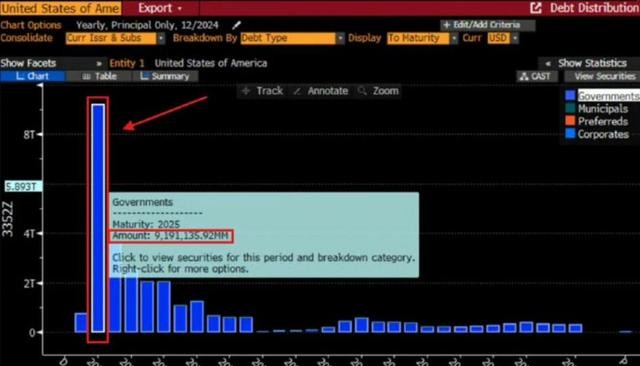Open the Export menu

pyautogui.click(x=160, y=8)
